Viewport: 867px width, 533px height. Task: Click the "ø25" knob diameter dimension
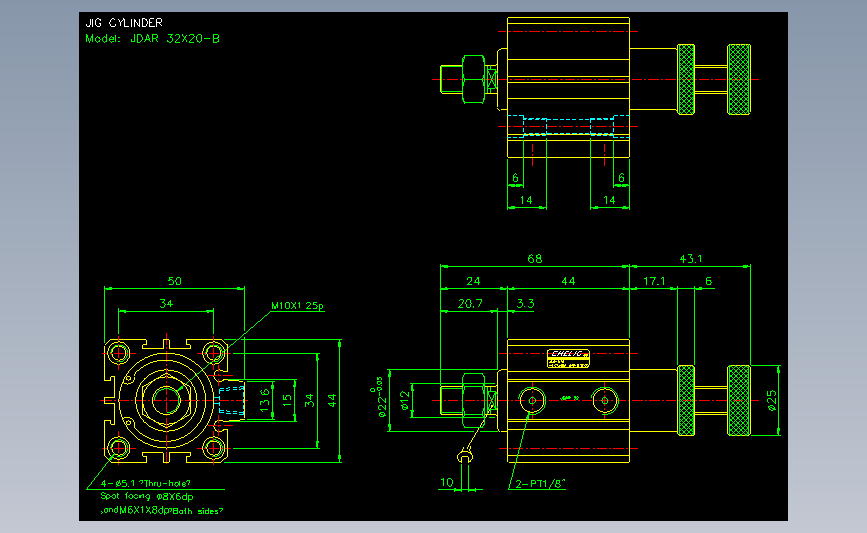[772, 400]
